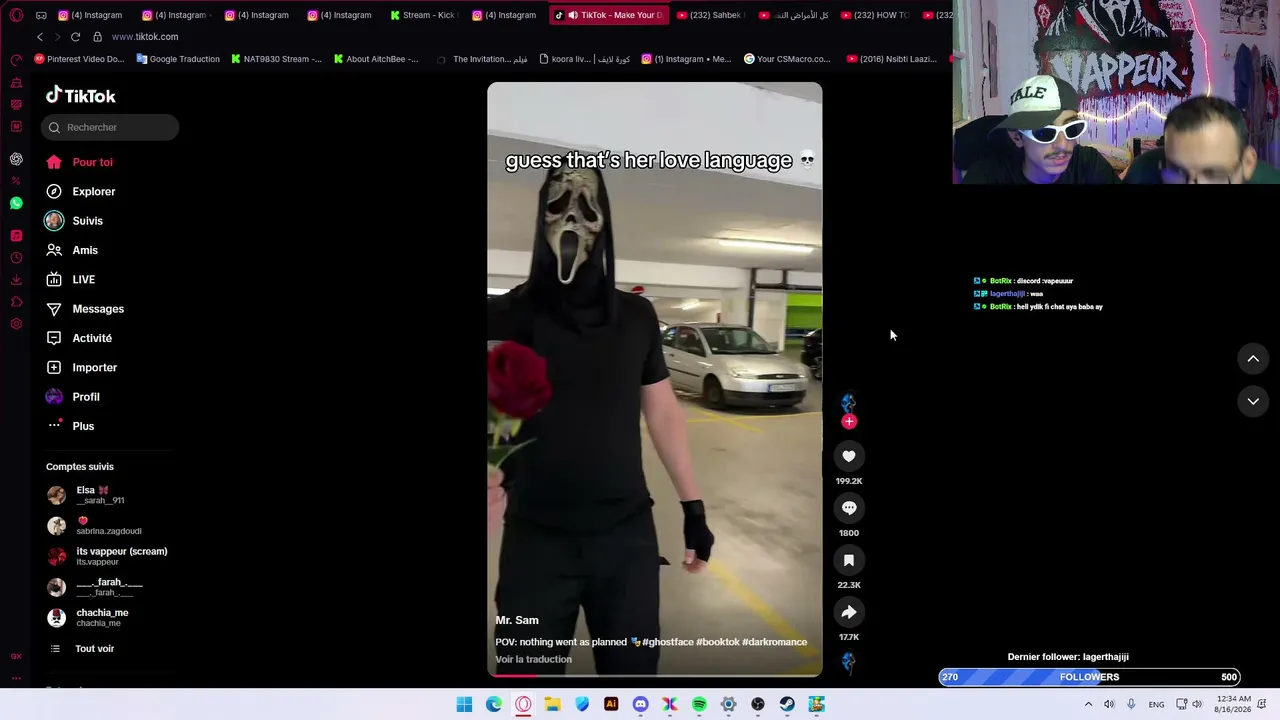This screenshot has height=720, width=1280.
Task: Switch to the (232) HOW TO YouTube tab
Action: click(x=875, y=15)
